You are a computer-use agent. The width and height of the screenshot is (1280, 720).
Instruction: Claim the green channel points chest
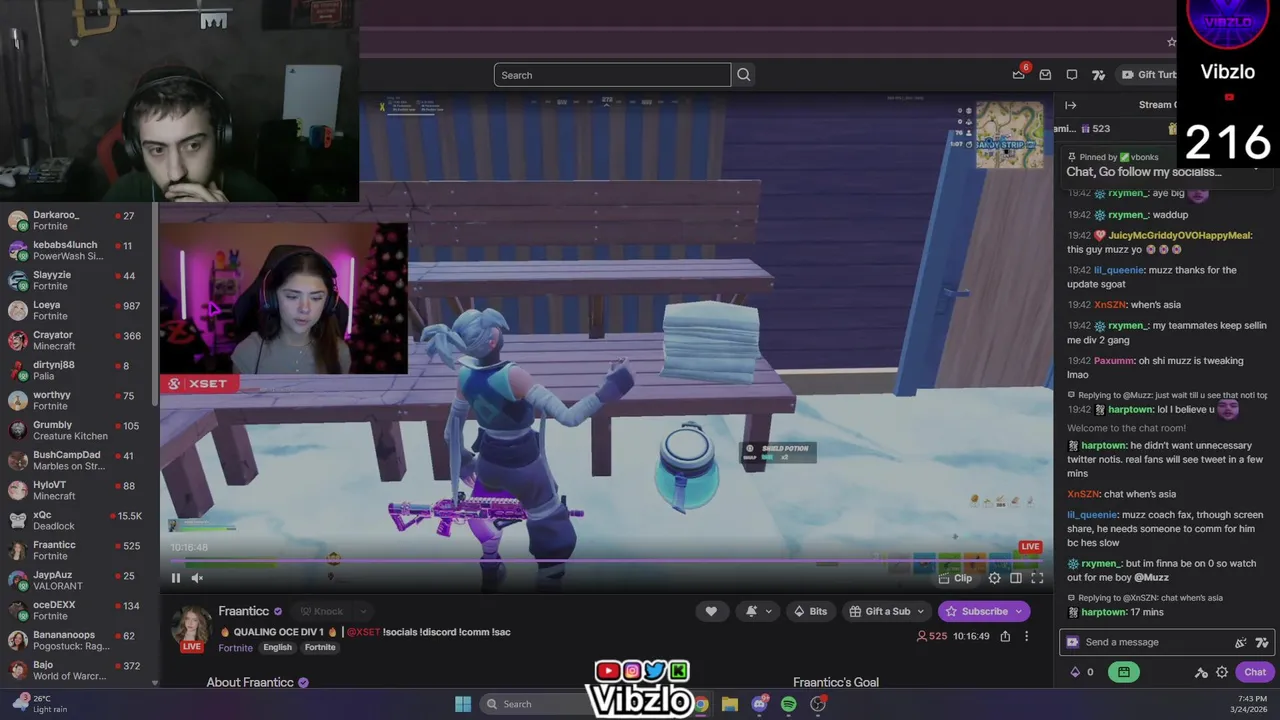tap(1124, 672)
